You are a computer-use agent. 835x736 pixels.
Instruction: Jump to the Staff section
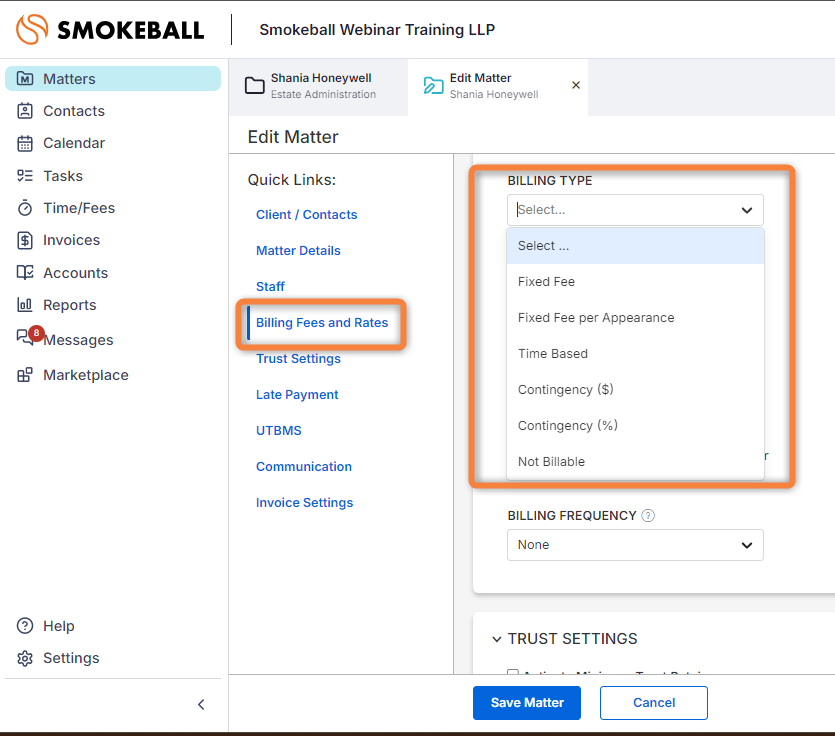click(x=271, y=287)
